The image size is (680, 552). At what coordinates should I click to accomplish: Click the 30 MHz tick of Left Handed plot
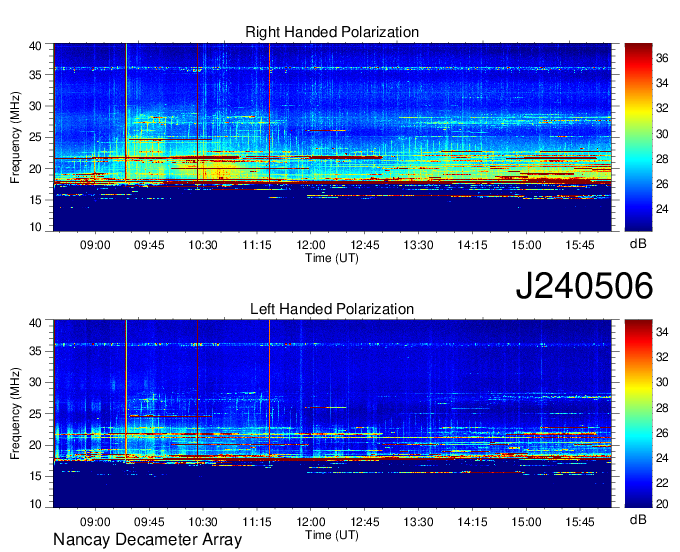click(x=35, y=382)
